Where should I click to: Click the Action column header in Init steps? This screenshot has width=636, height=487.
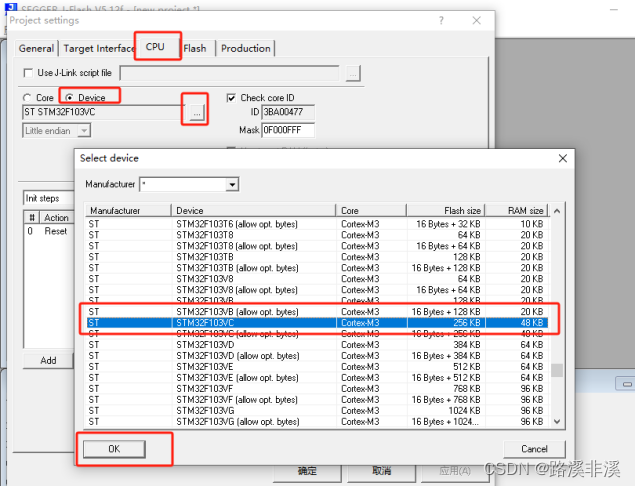[x=56, y=218]
